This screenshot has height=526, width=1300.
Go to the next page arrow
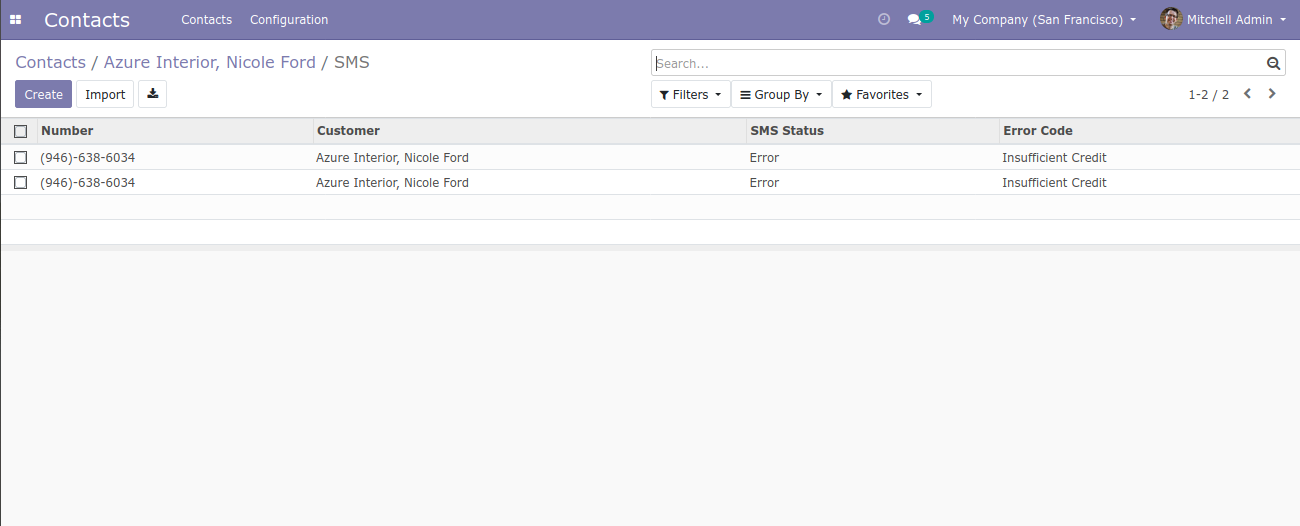click(x=1272, y=94)
